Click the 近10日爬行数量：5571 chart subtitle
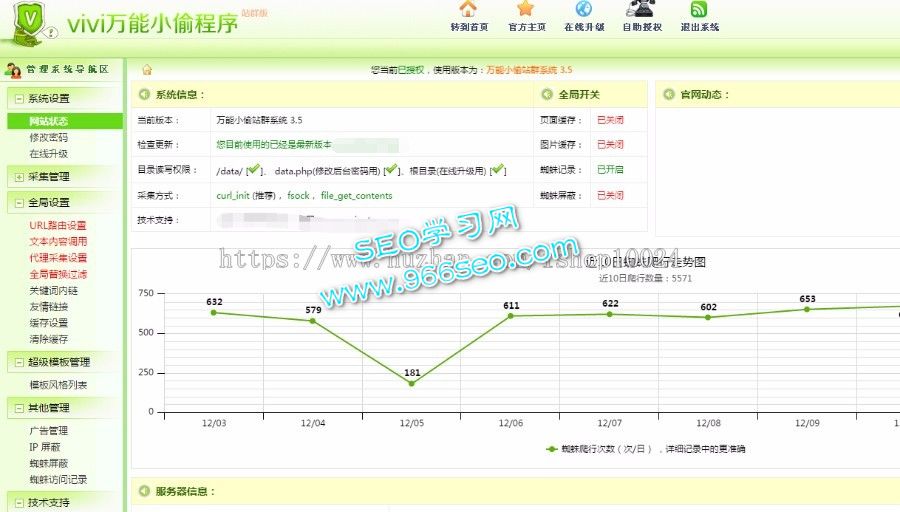The height and width of the screenshot is (512, 900). click(x=646, y=278)
